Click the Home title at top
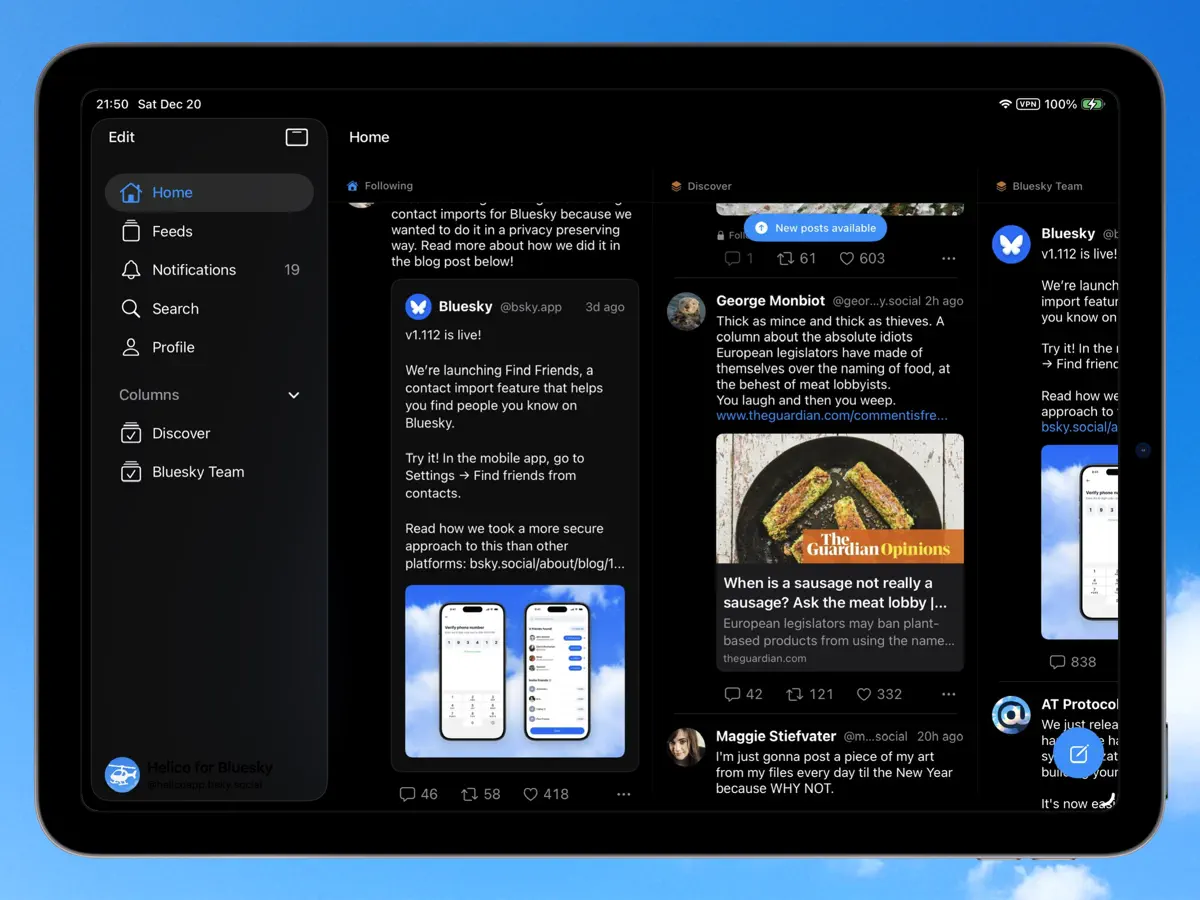The width and height of the screenshot is (1200, 900). coord(369,137)
